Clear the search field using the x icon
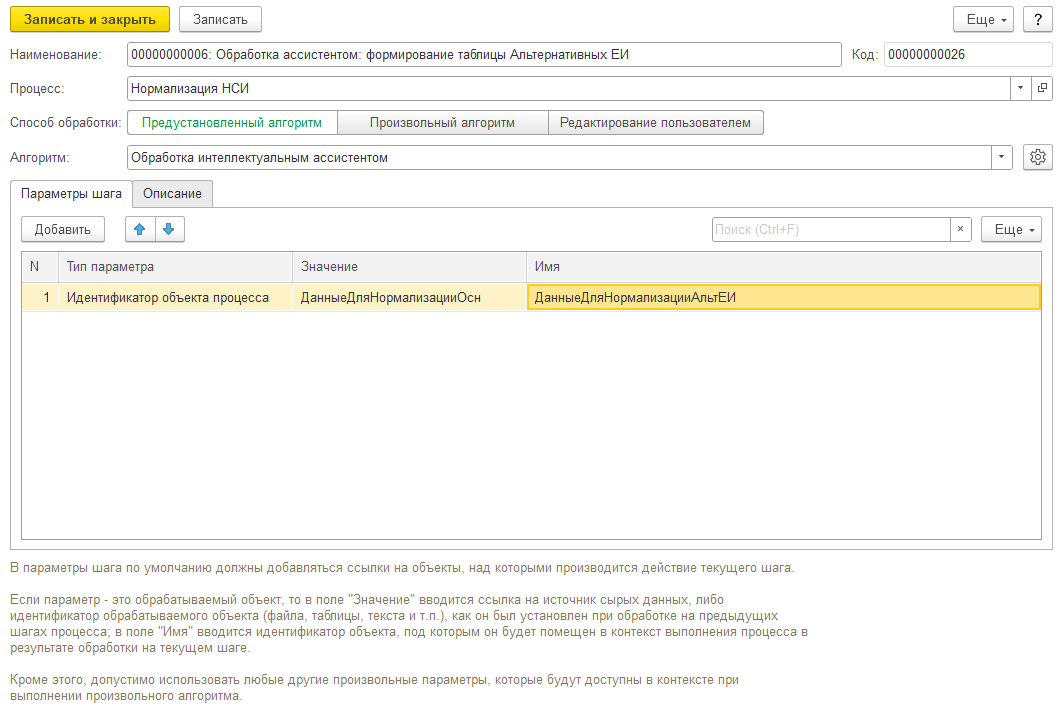Screen dimensions: 1063x712 [960, 229]
